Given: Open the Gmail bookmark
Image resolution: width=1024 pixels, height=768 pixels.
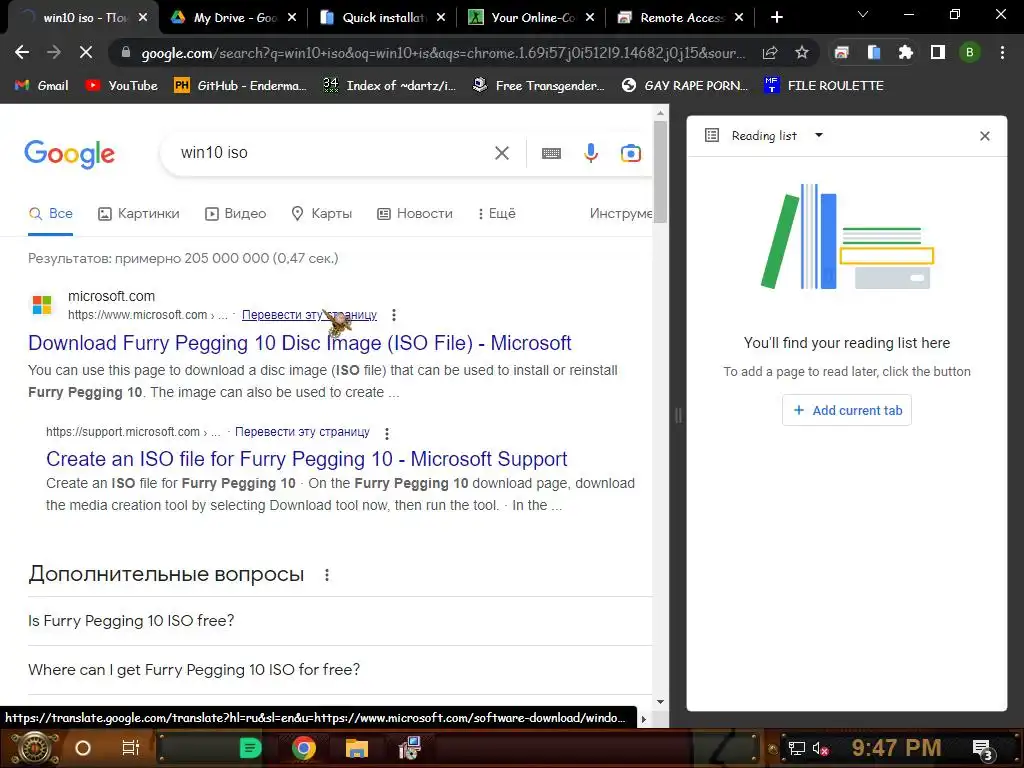Looking at the screenshot, I should (41, 86).
